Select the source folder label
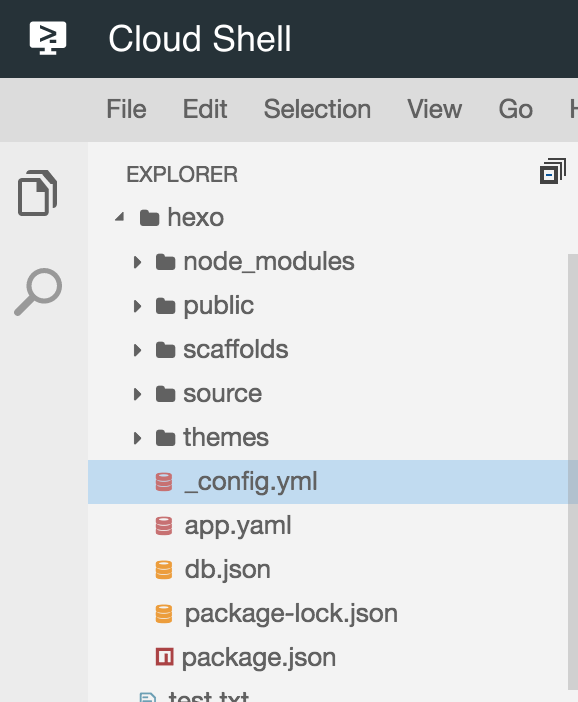The height and width of the screenshot is (702, 578). 223,394
